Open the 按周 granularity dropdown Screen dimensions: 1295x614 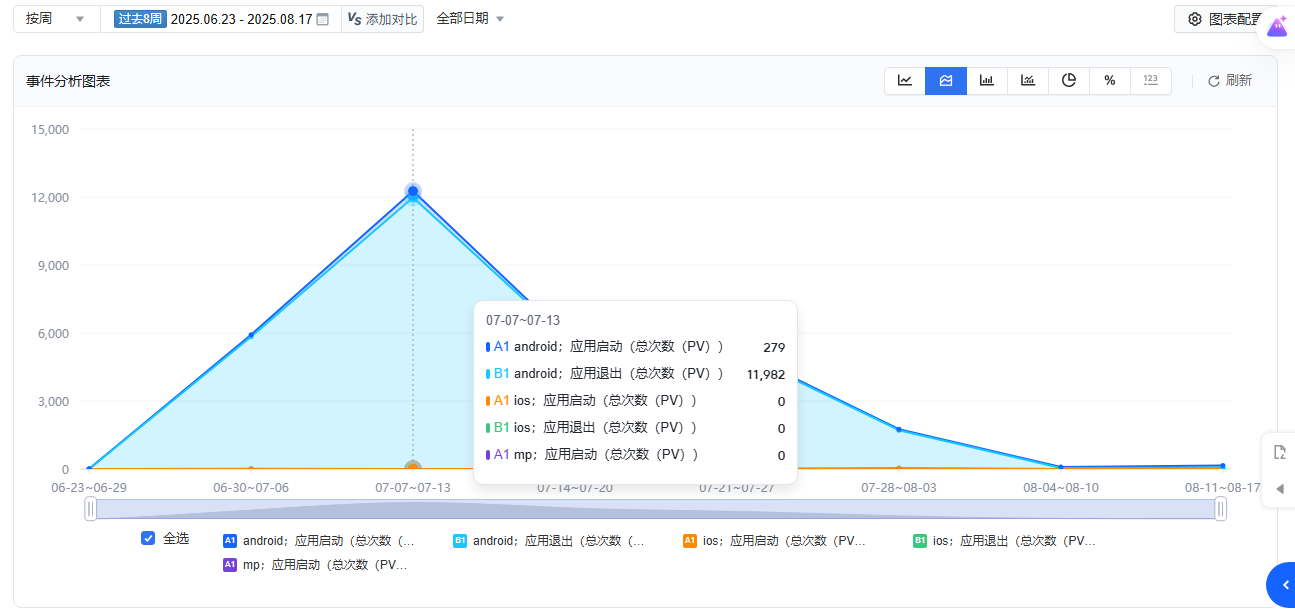click(x=56, y=19)
